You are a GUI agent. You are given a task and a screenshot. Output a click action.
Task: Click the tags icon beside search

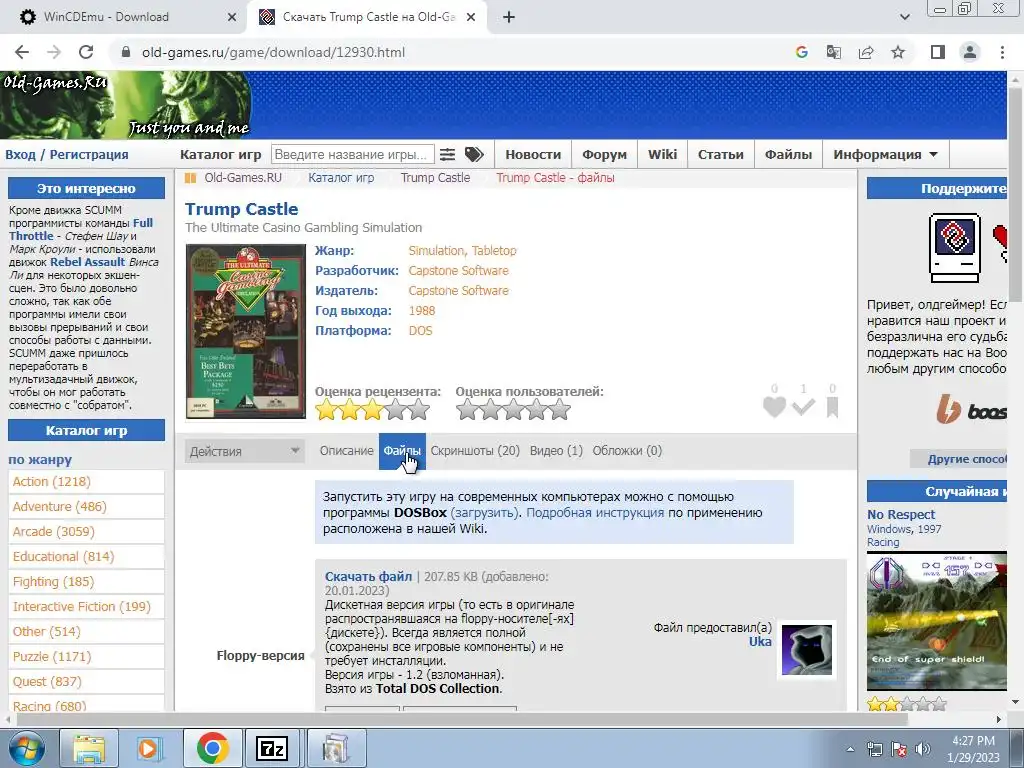click(474, 155)
